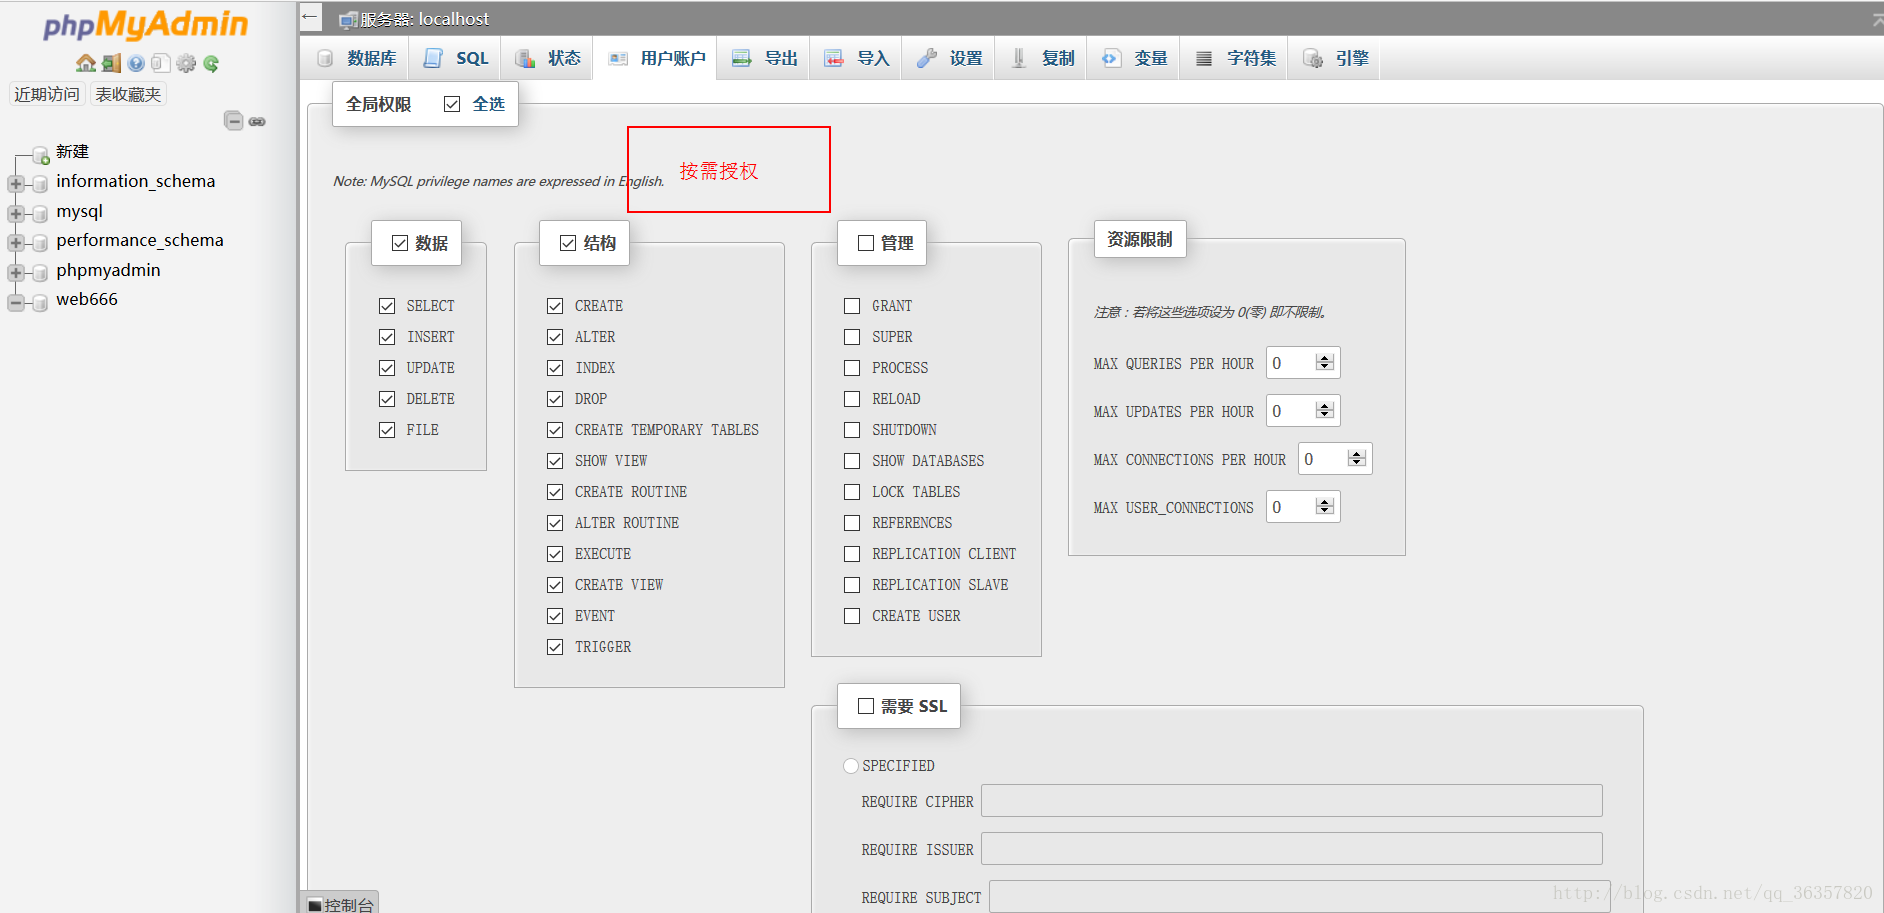Click database icon next to performance_schema
The height and width of the screenshot is (913, 1884).
pos(40,243)
